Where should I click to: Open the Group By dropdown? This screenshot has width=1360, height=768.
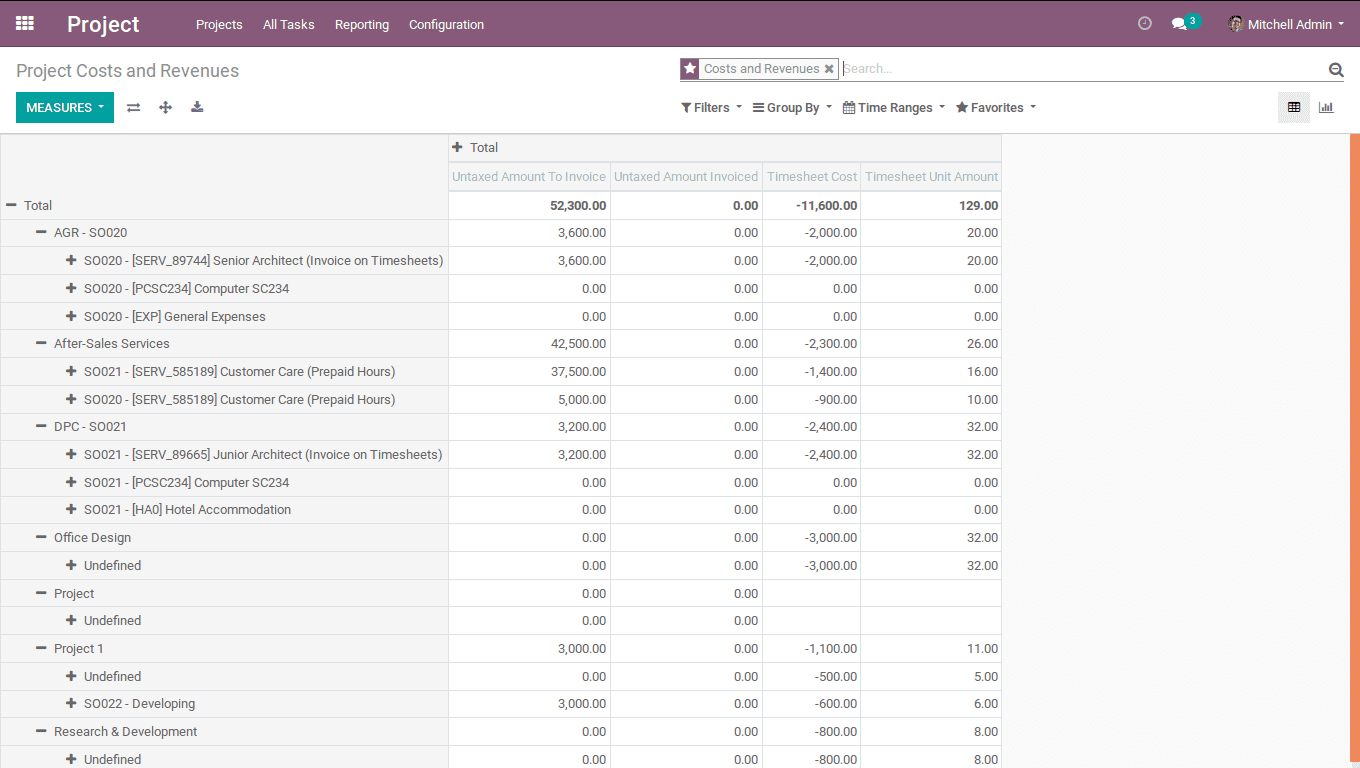(x=792, y=108)
